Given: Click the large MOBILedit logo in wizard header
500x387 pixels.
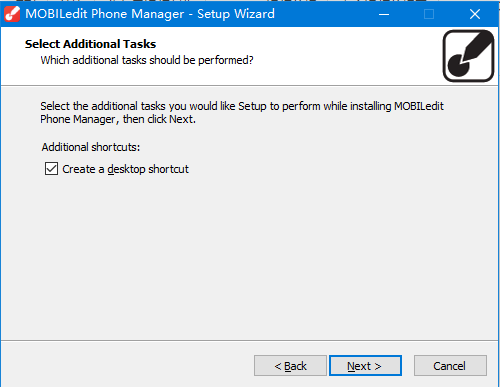Looking at the screenshot, I should coord(468,56).
